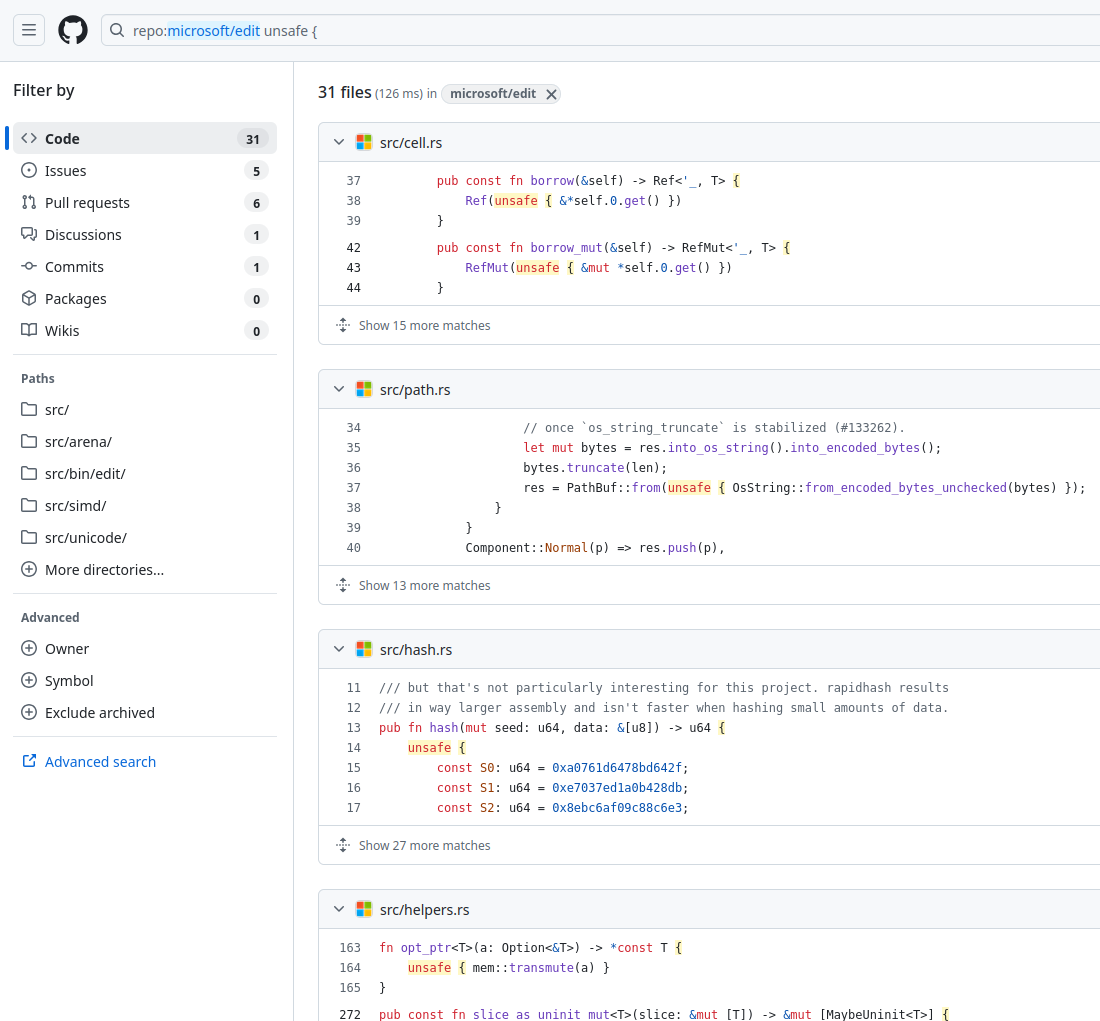Click the Pull requests icon in sidebar
The width and height of the screenshot is (1100, 1021).
click(29, 203)
